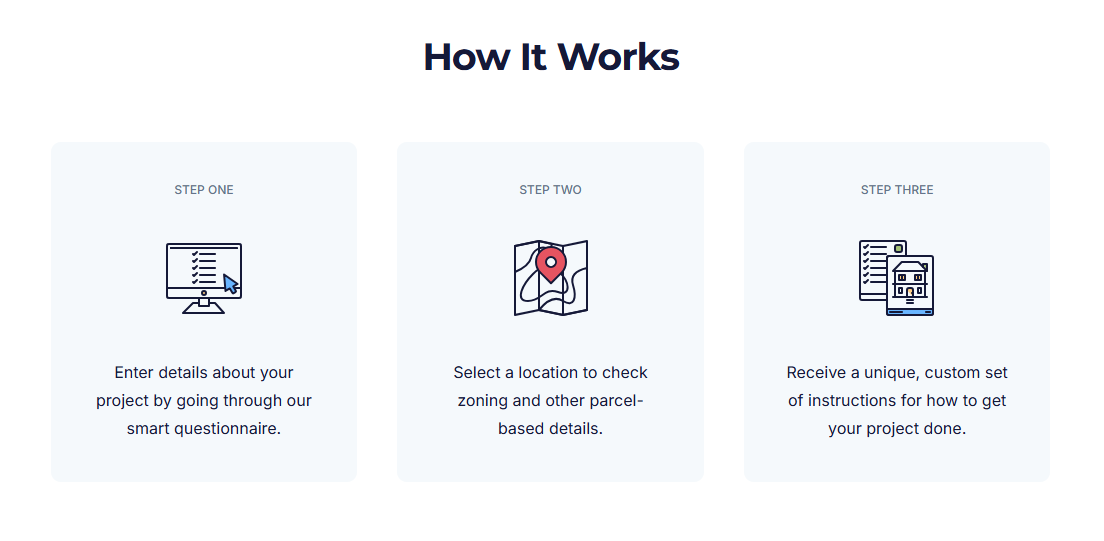
Task: Click the red location pin on the map
Action: [550, 264]
